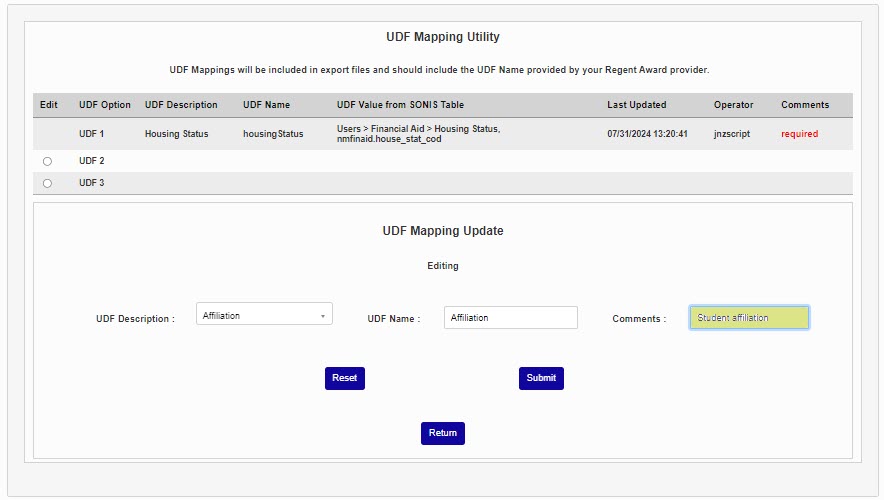This screenshot has height=500, width=884.
Task: Click the Last Updated column header
Action: 636,105
